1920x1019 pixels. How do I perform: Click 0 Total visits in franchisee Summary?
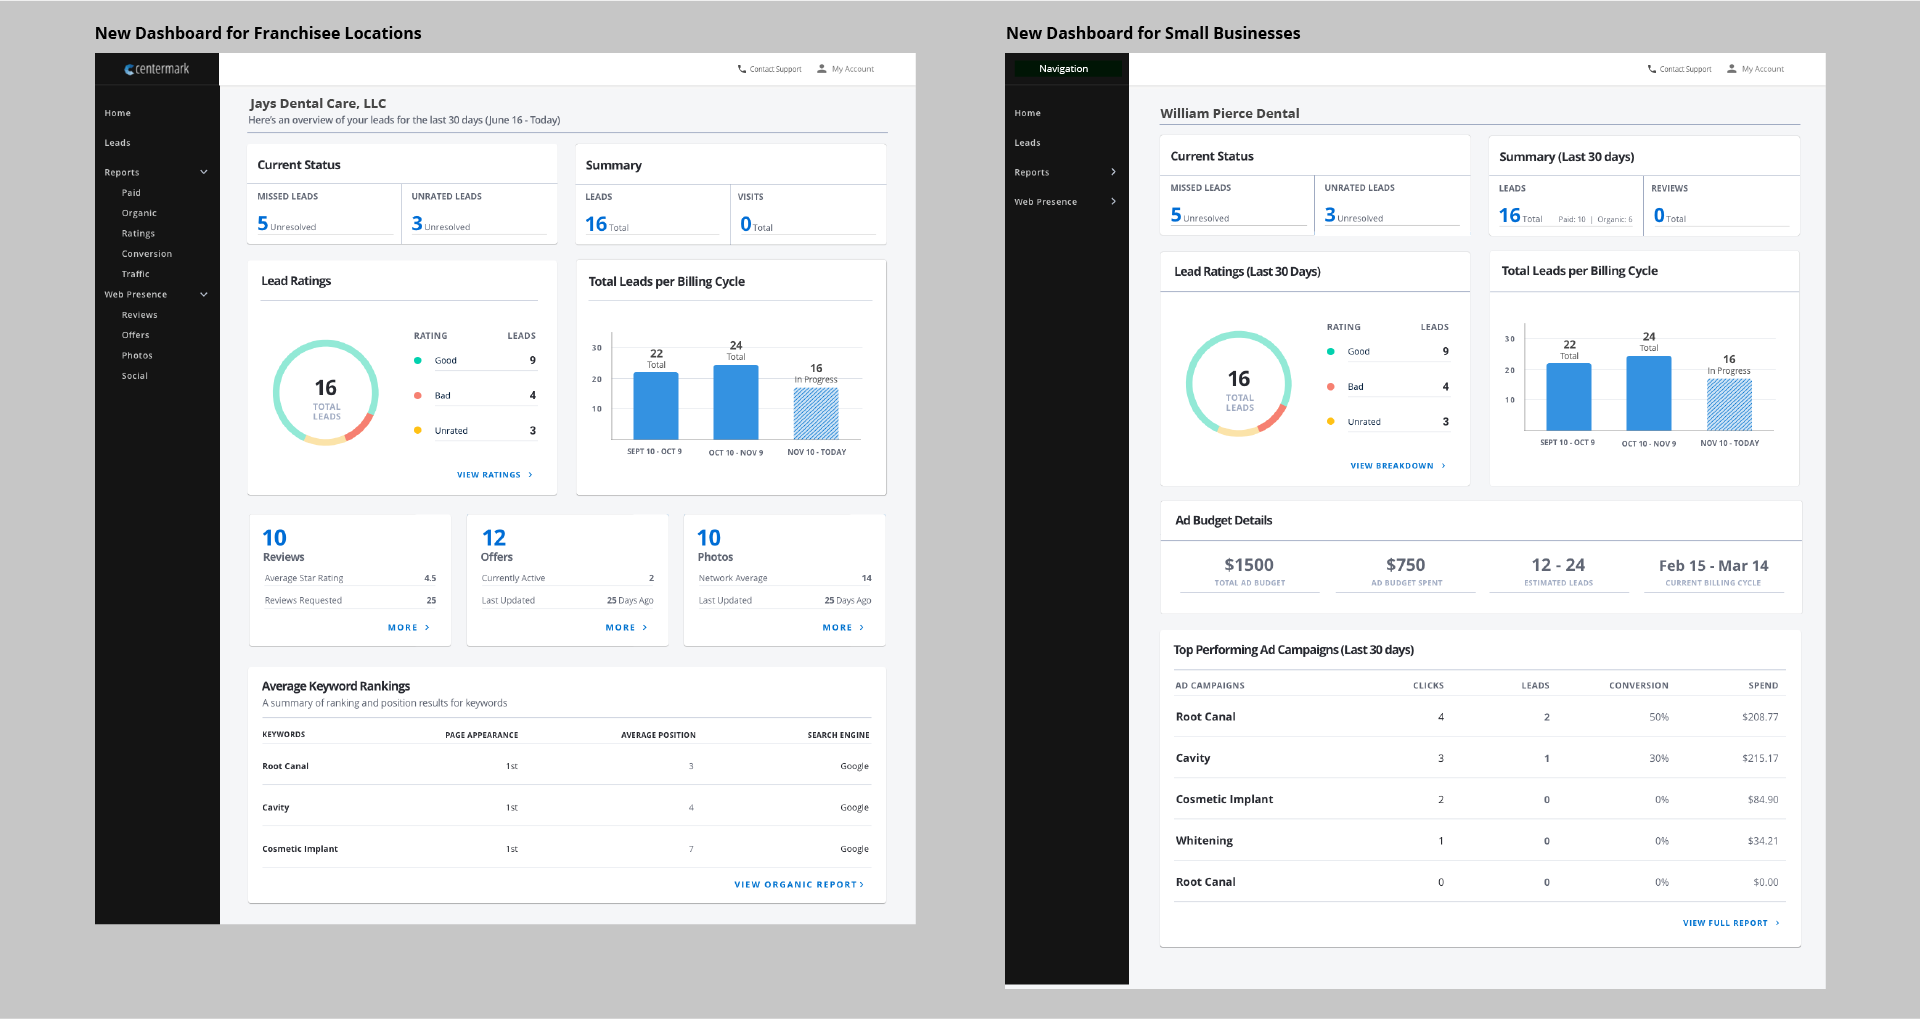point(756,225)
